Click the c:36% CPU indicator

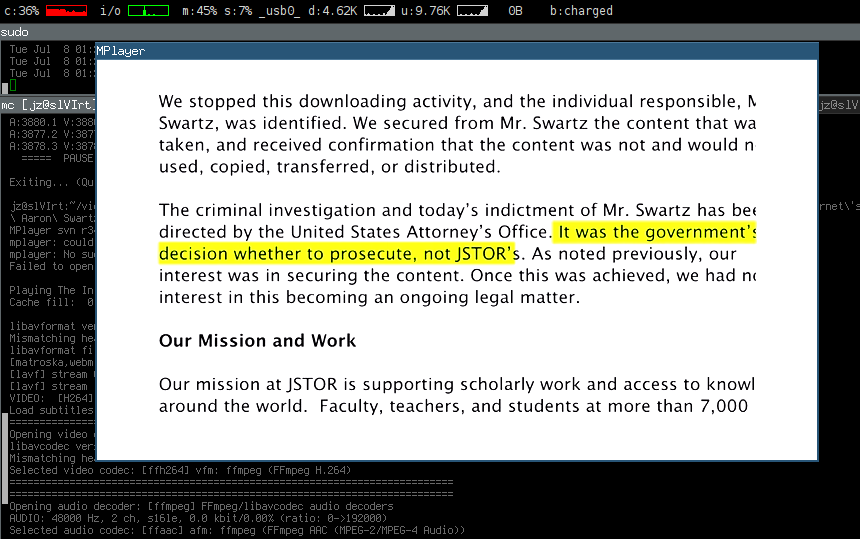21,10
